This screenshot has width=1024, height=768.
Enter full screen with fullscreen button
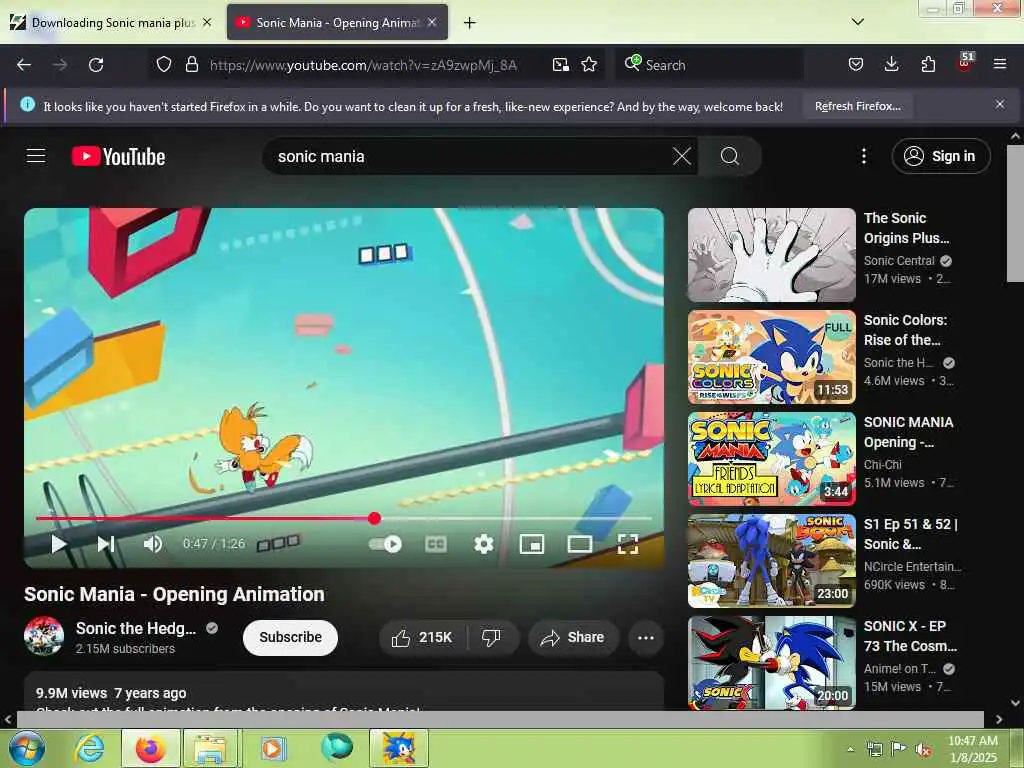628,544
